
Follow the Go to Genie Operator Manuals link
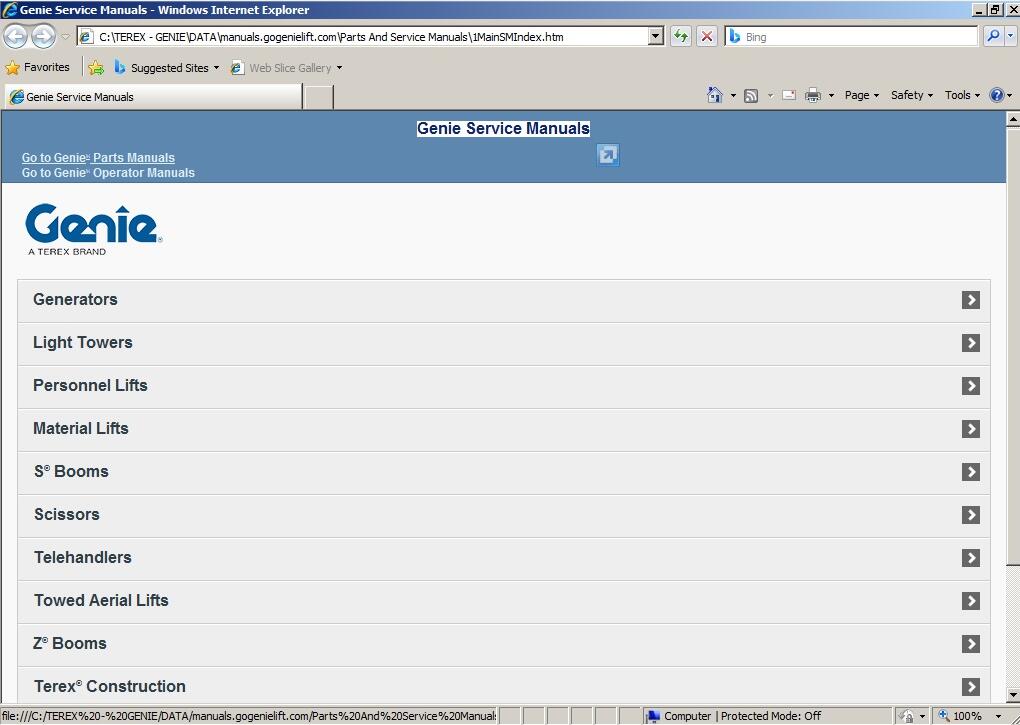108,172
